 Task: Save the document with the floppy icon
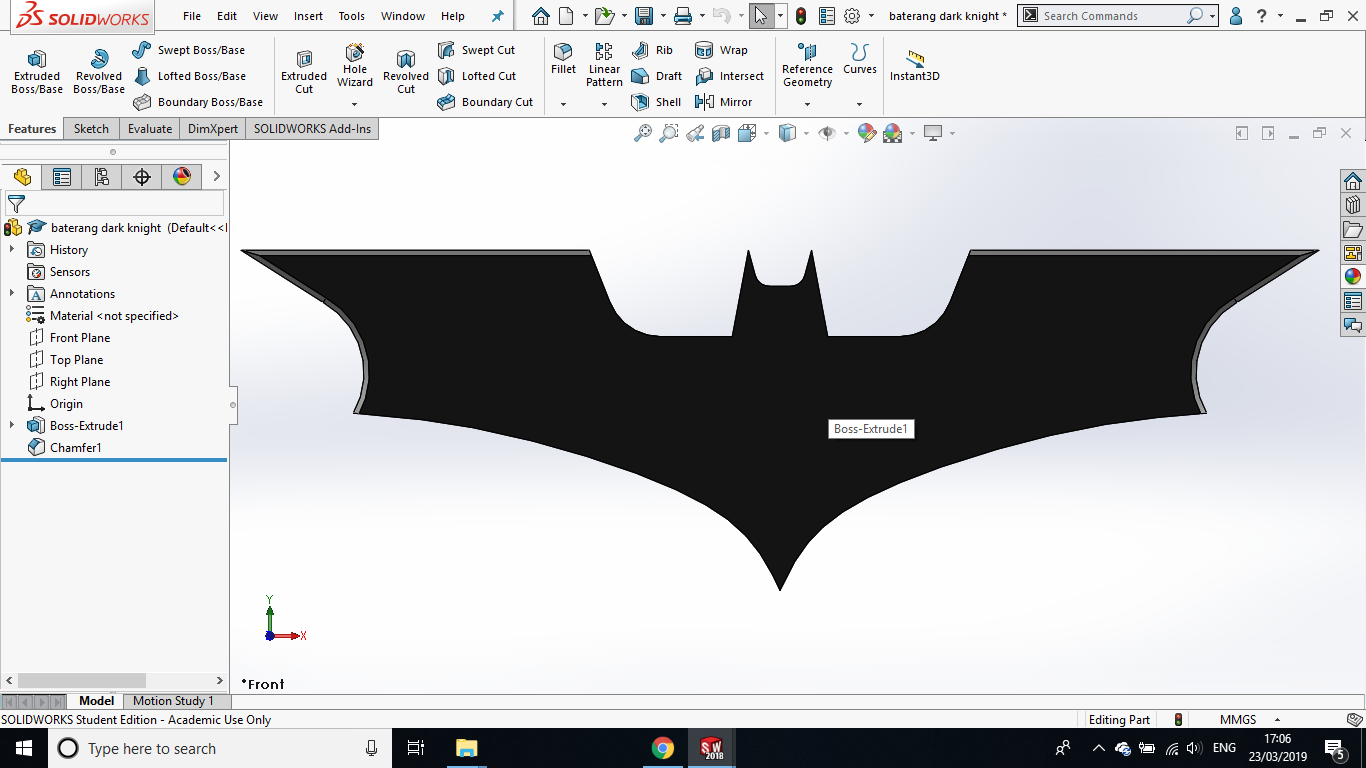(644, 16)
